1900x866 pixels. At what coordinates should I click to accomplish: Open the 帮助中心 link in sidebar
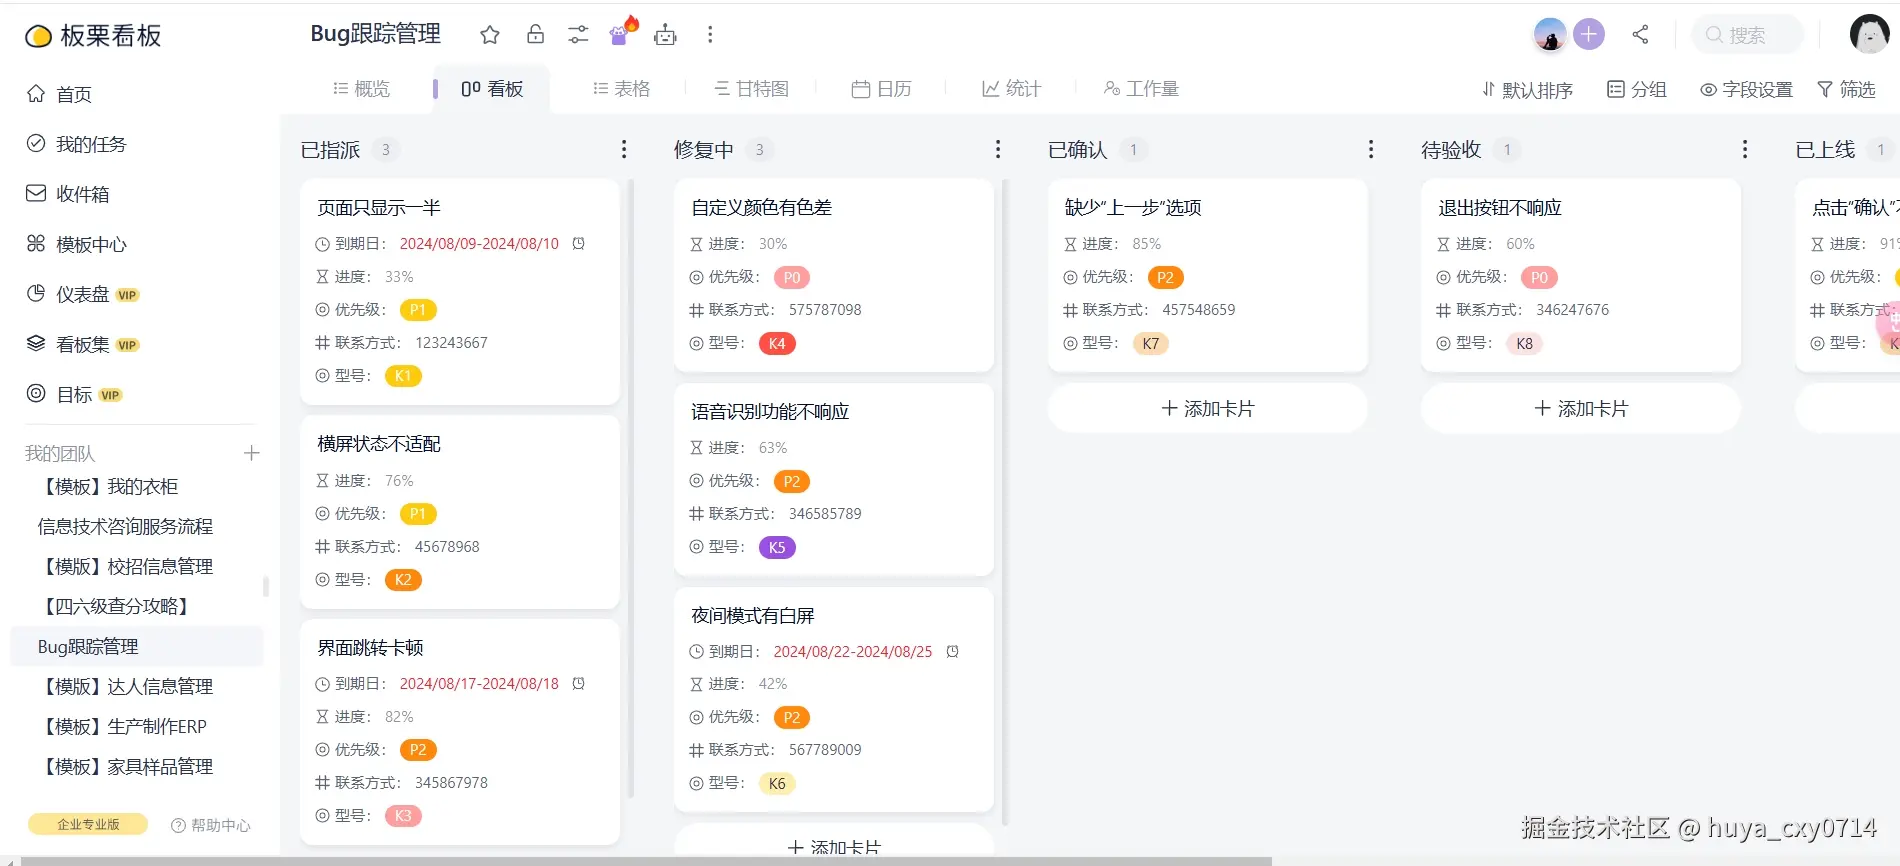click(210, 825)
